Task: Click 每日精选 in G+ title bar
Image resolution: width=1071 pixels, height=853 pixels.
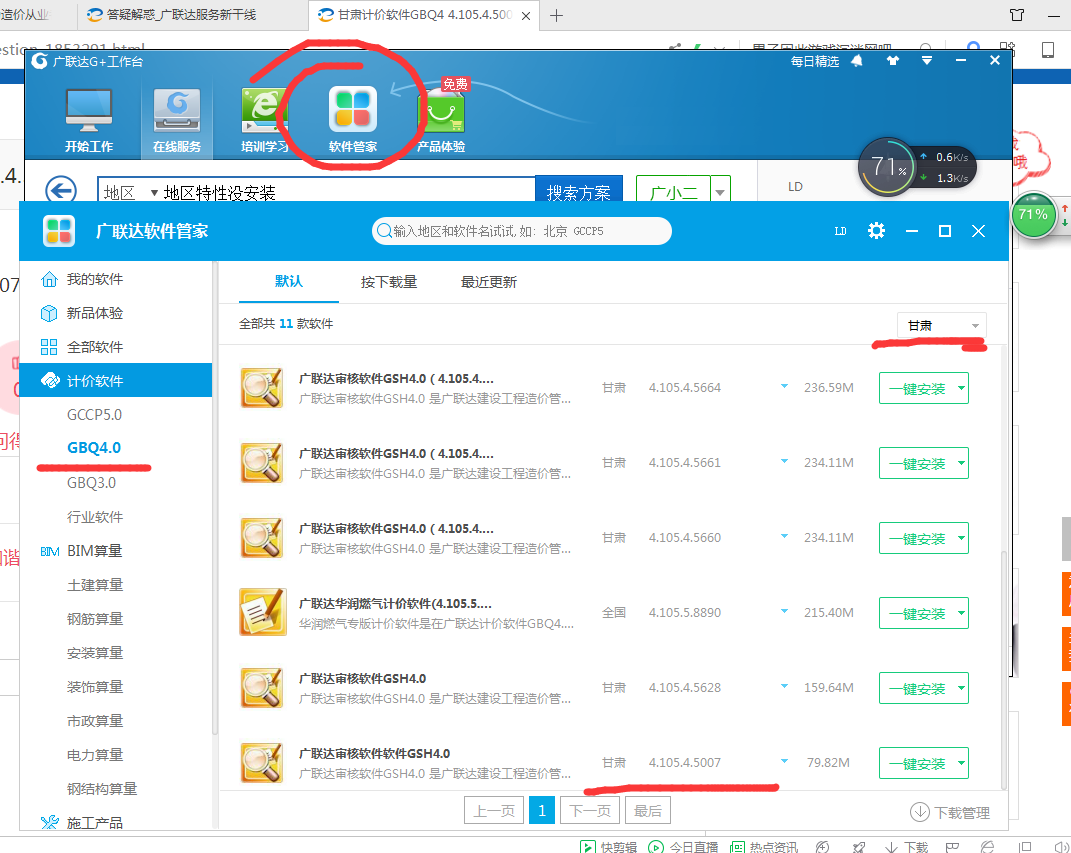Action: [x=814, y=61]
